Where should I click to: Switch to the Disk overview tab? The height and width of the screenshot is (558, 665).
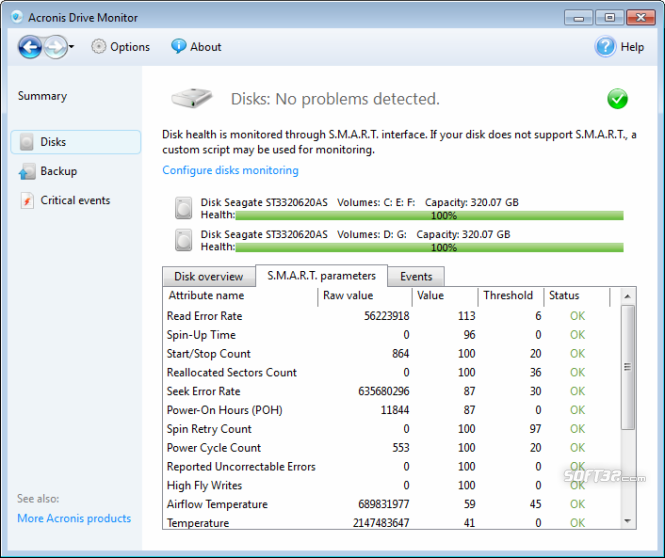coord(209,276)
